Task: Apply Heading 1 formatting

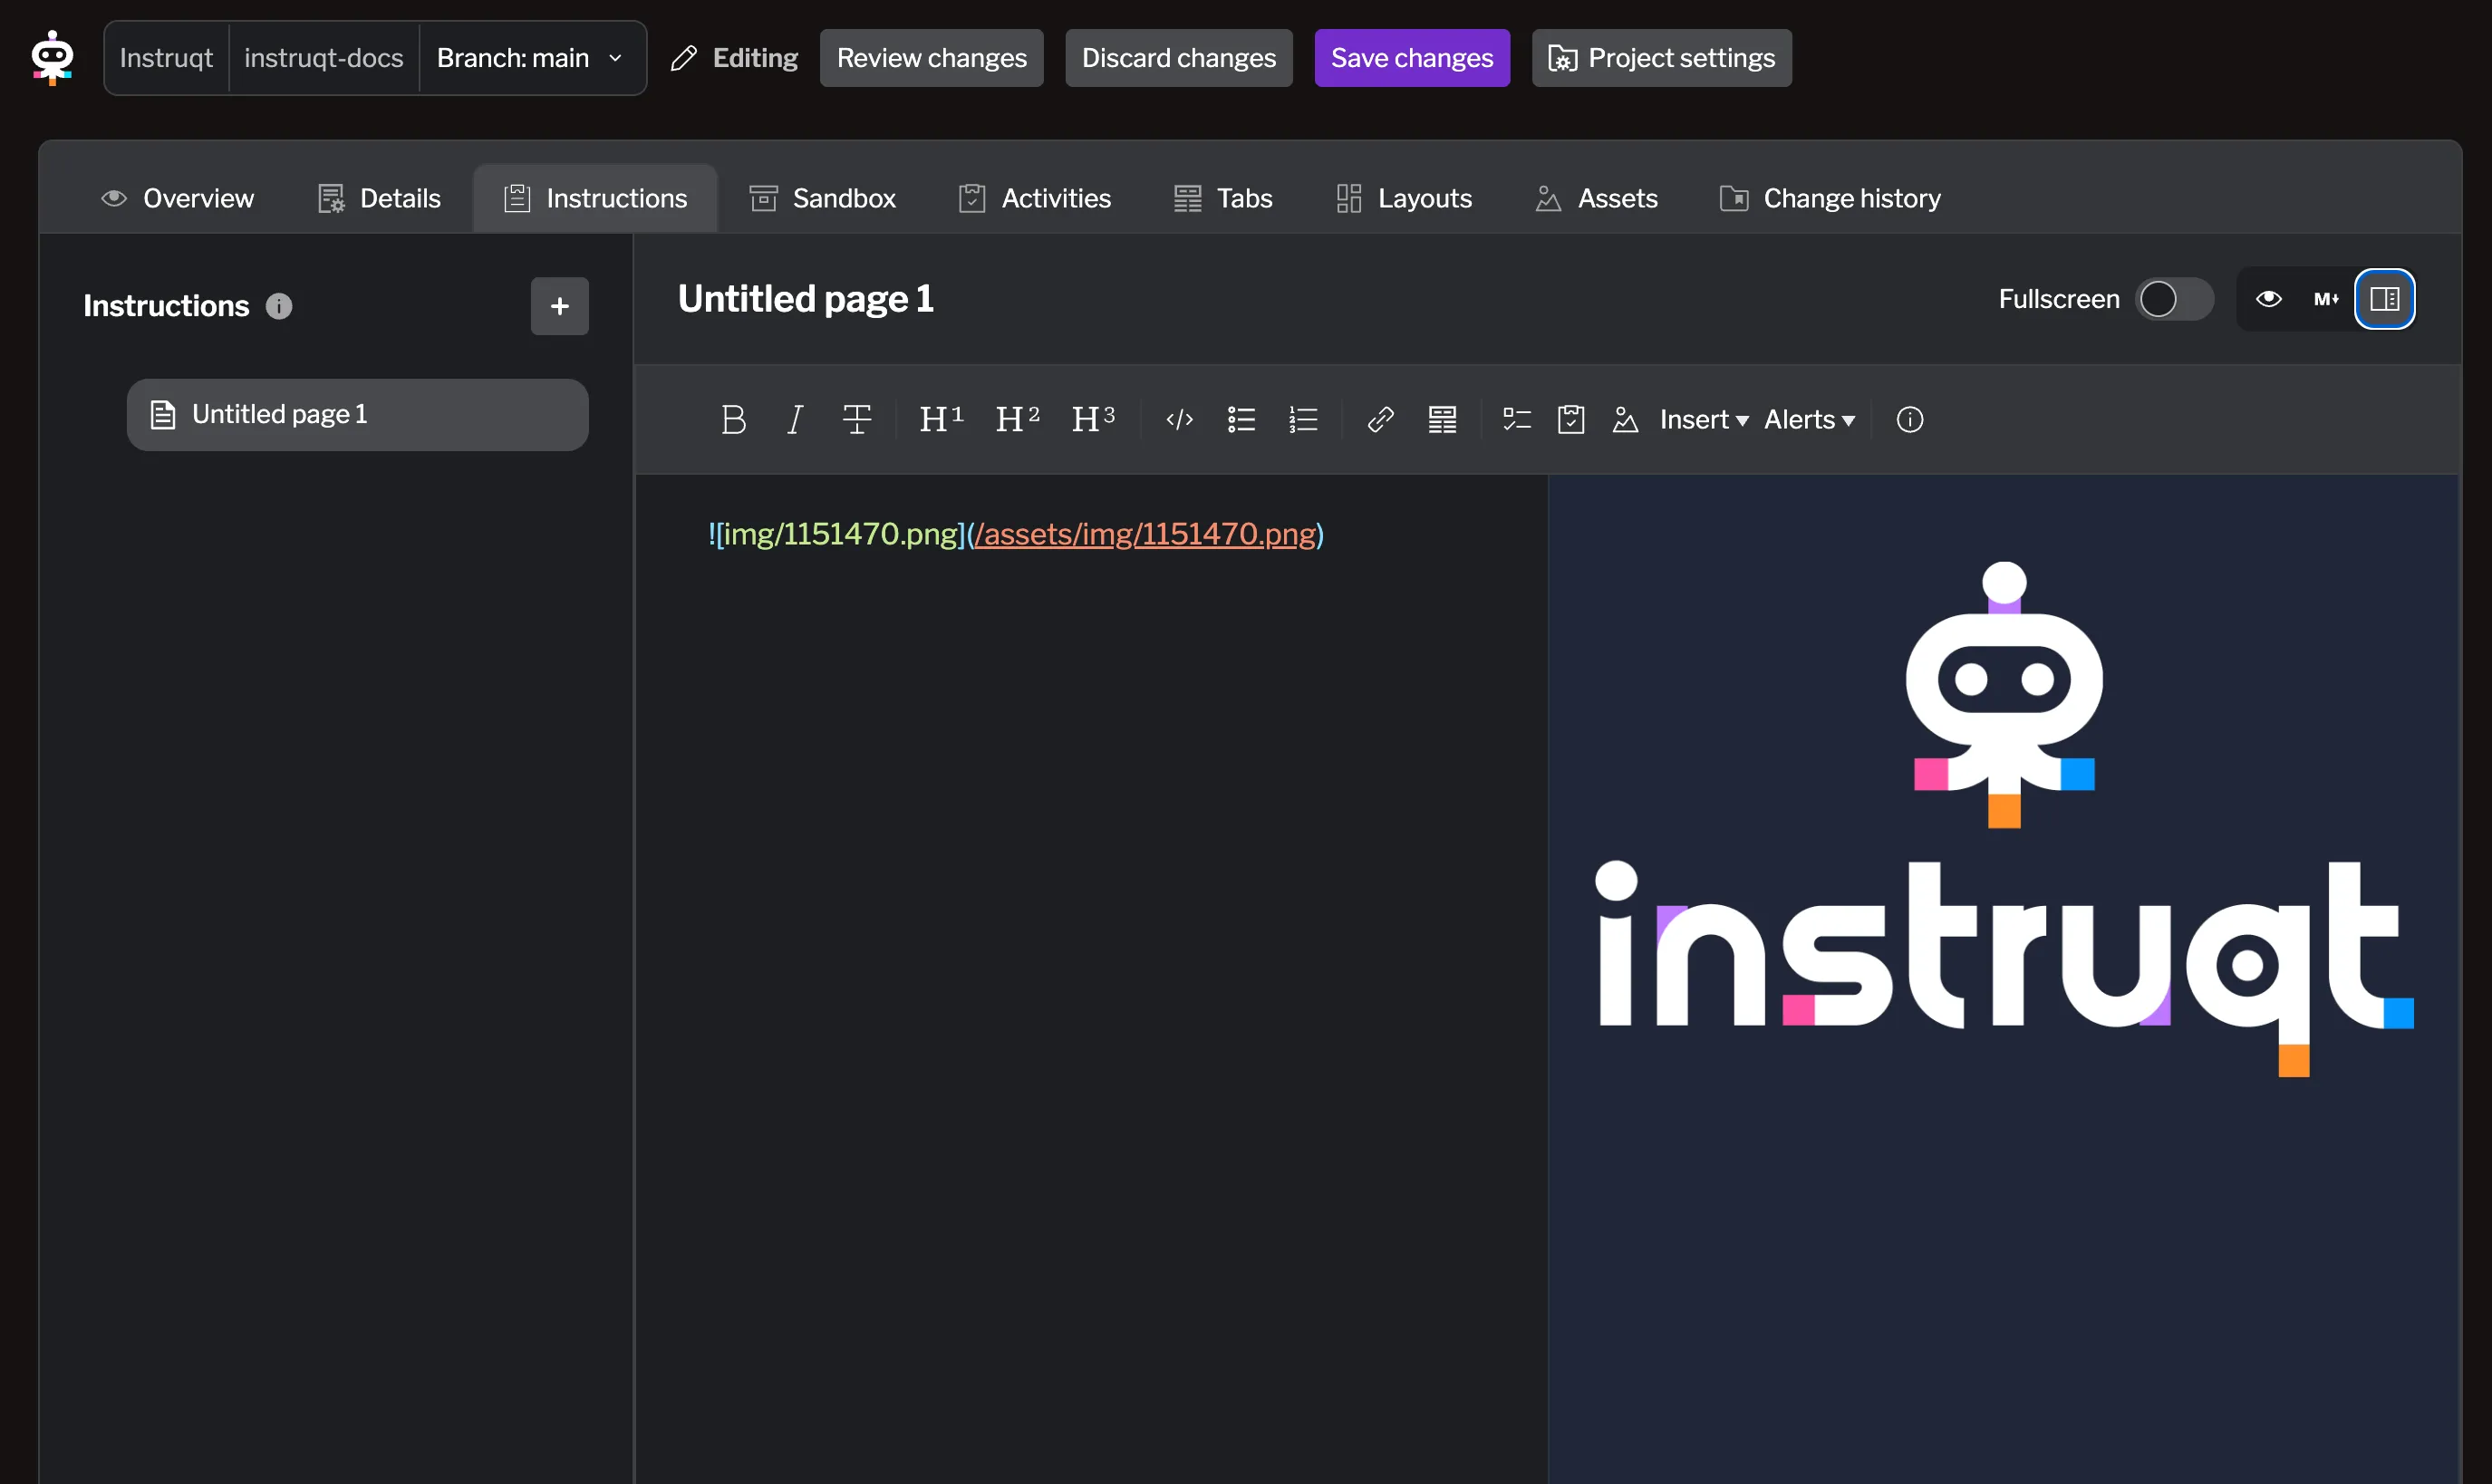Action: click(940, 419)
